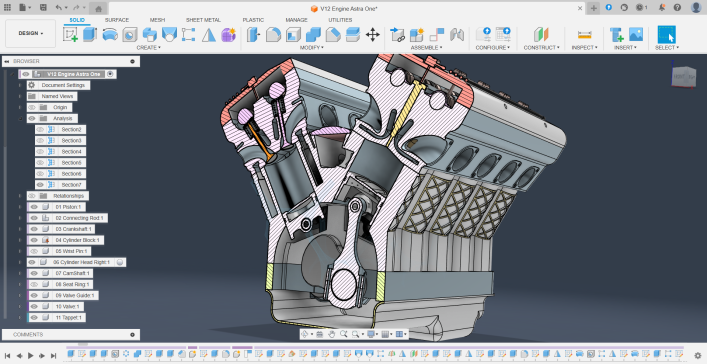
Task: Activate radio button on V12 Engine Astra One
Action: tap(110, 74)
